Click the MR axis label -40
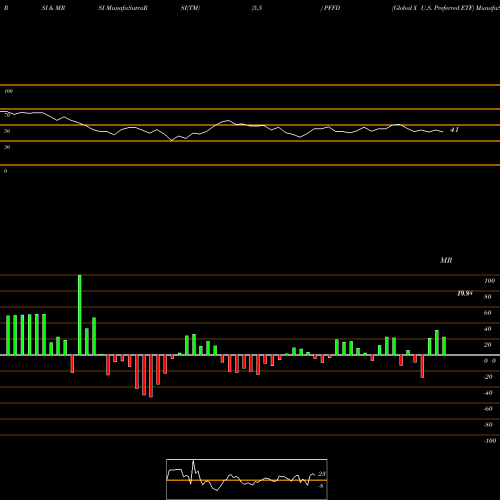 488,393
